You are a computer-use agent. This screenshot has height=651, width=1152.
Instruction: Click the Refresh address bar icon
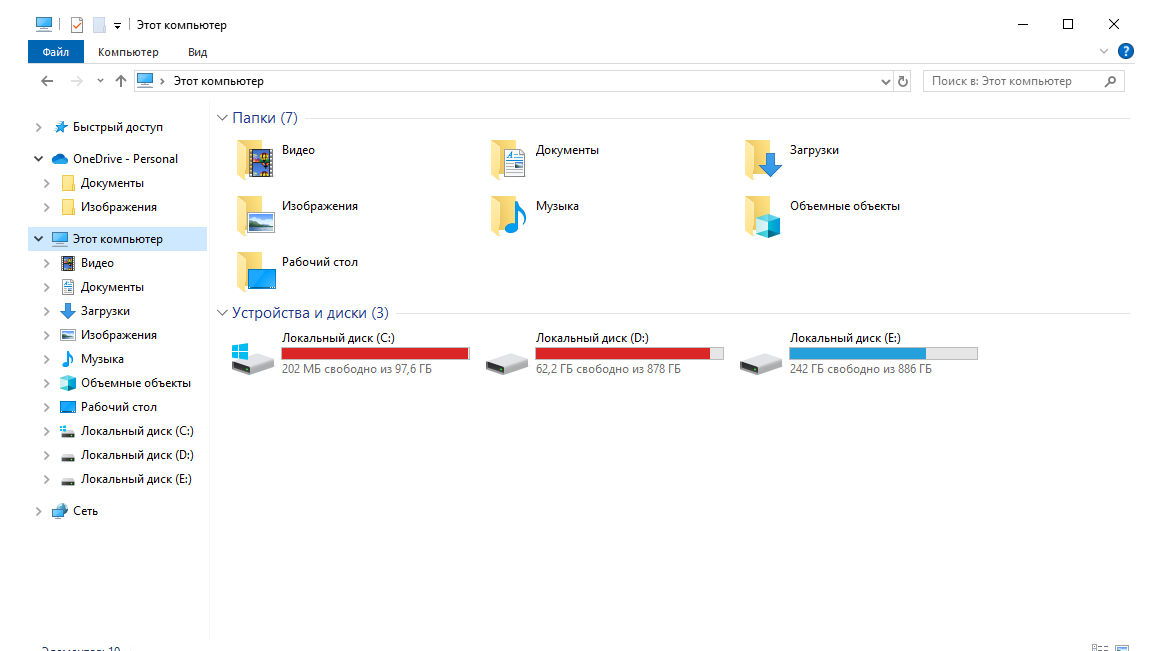click(903, 82)
